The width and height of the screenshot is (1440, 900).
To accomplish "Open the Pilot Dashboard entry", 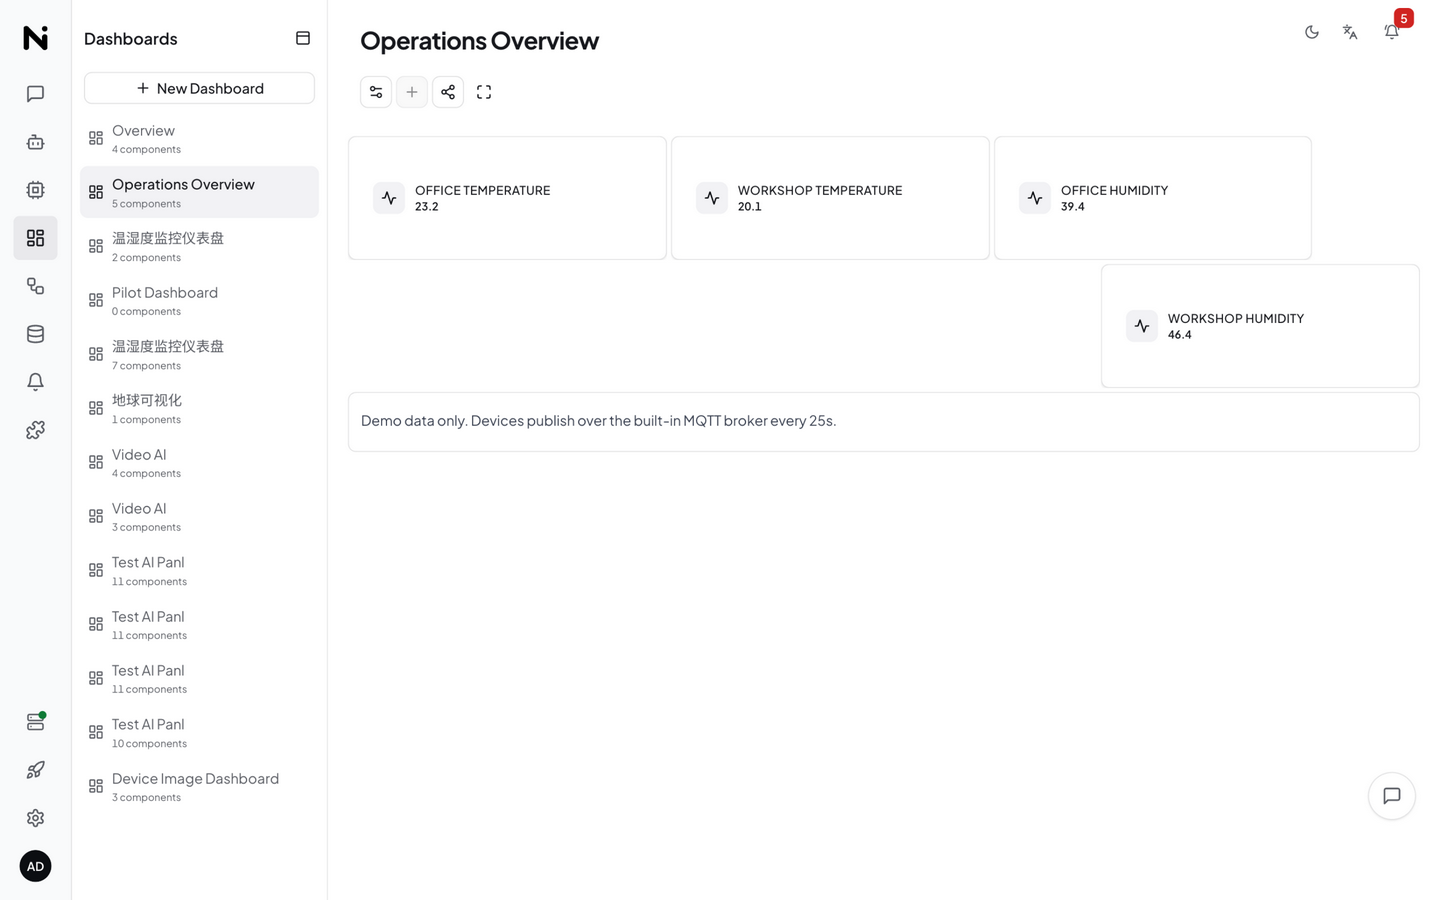I will 199,300.
